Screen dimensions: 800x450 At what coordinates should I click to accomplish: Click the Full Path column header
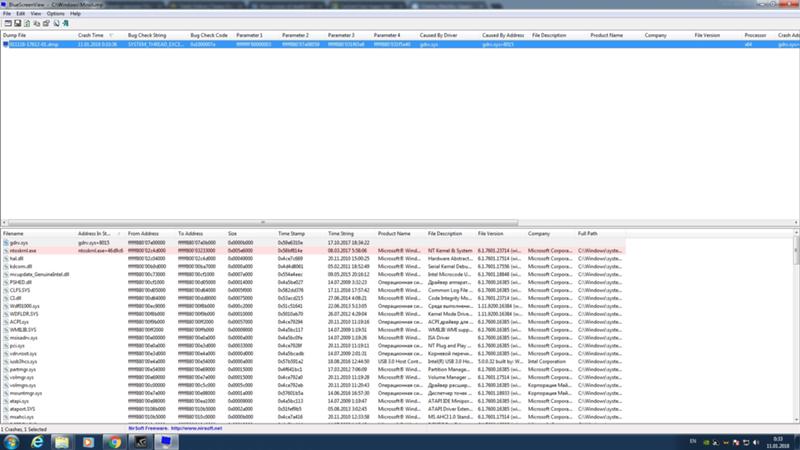[601, 233]
